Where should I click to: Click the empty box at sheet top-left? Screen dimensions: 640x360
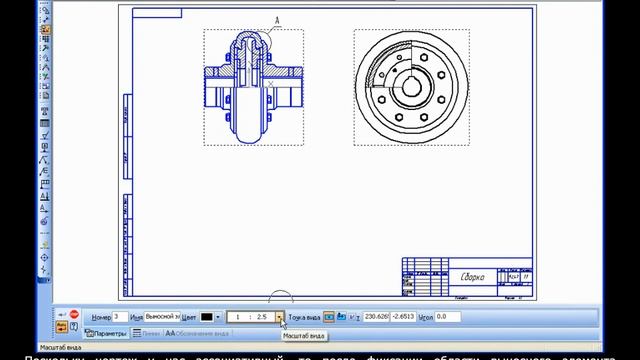[x=157, y=13]
